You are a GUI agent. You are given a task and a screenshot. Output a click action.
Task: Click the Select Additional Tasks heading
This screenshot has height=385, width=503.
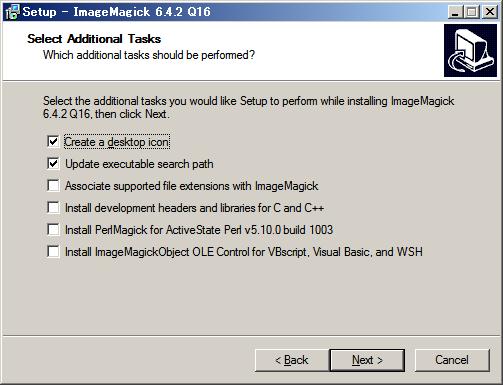tap(94, 39)
